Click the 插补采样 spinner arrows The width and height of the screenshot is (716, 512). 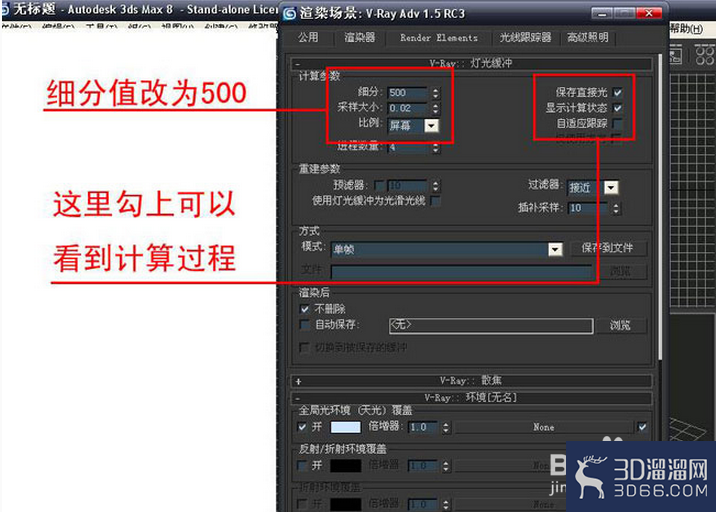click(616, 208)
